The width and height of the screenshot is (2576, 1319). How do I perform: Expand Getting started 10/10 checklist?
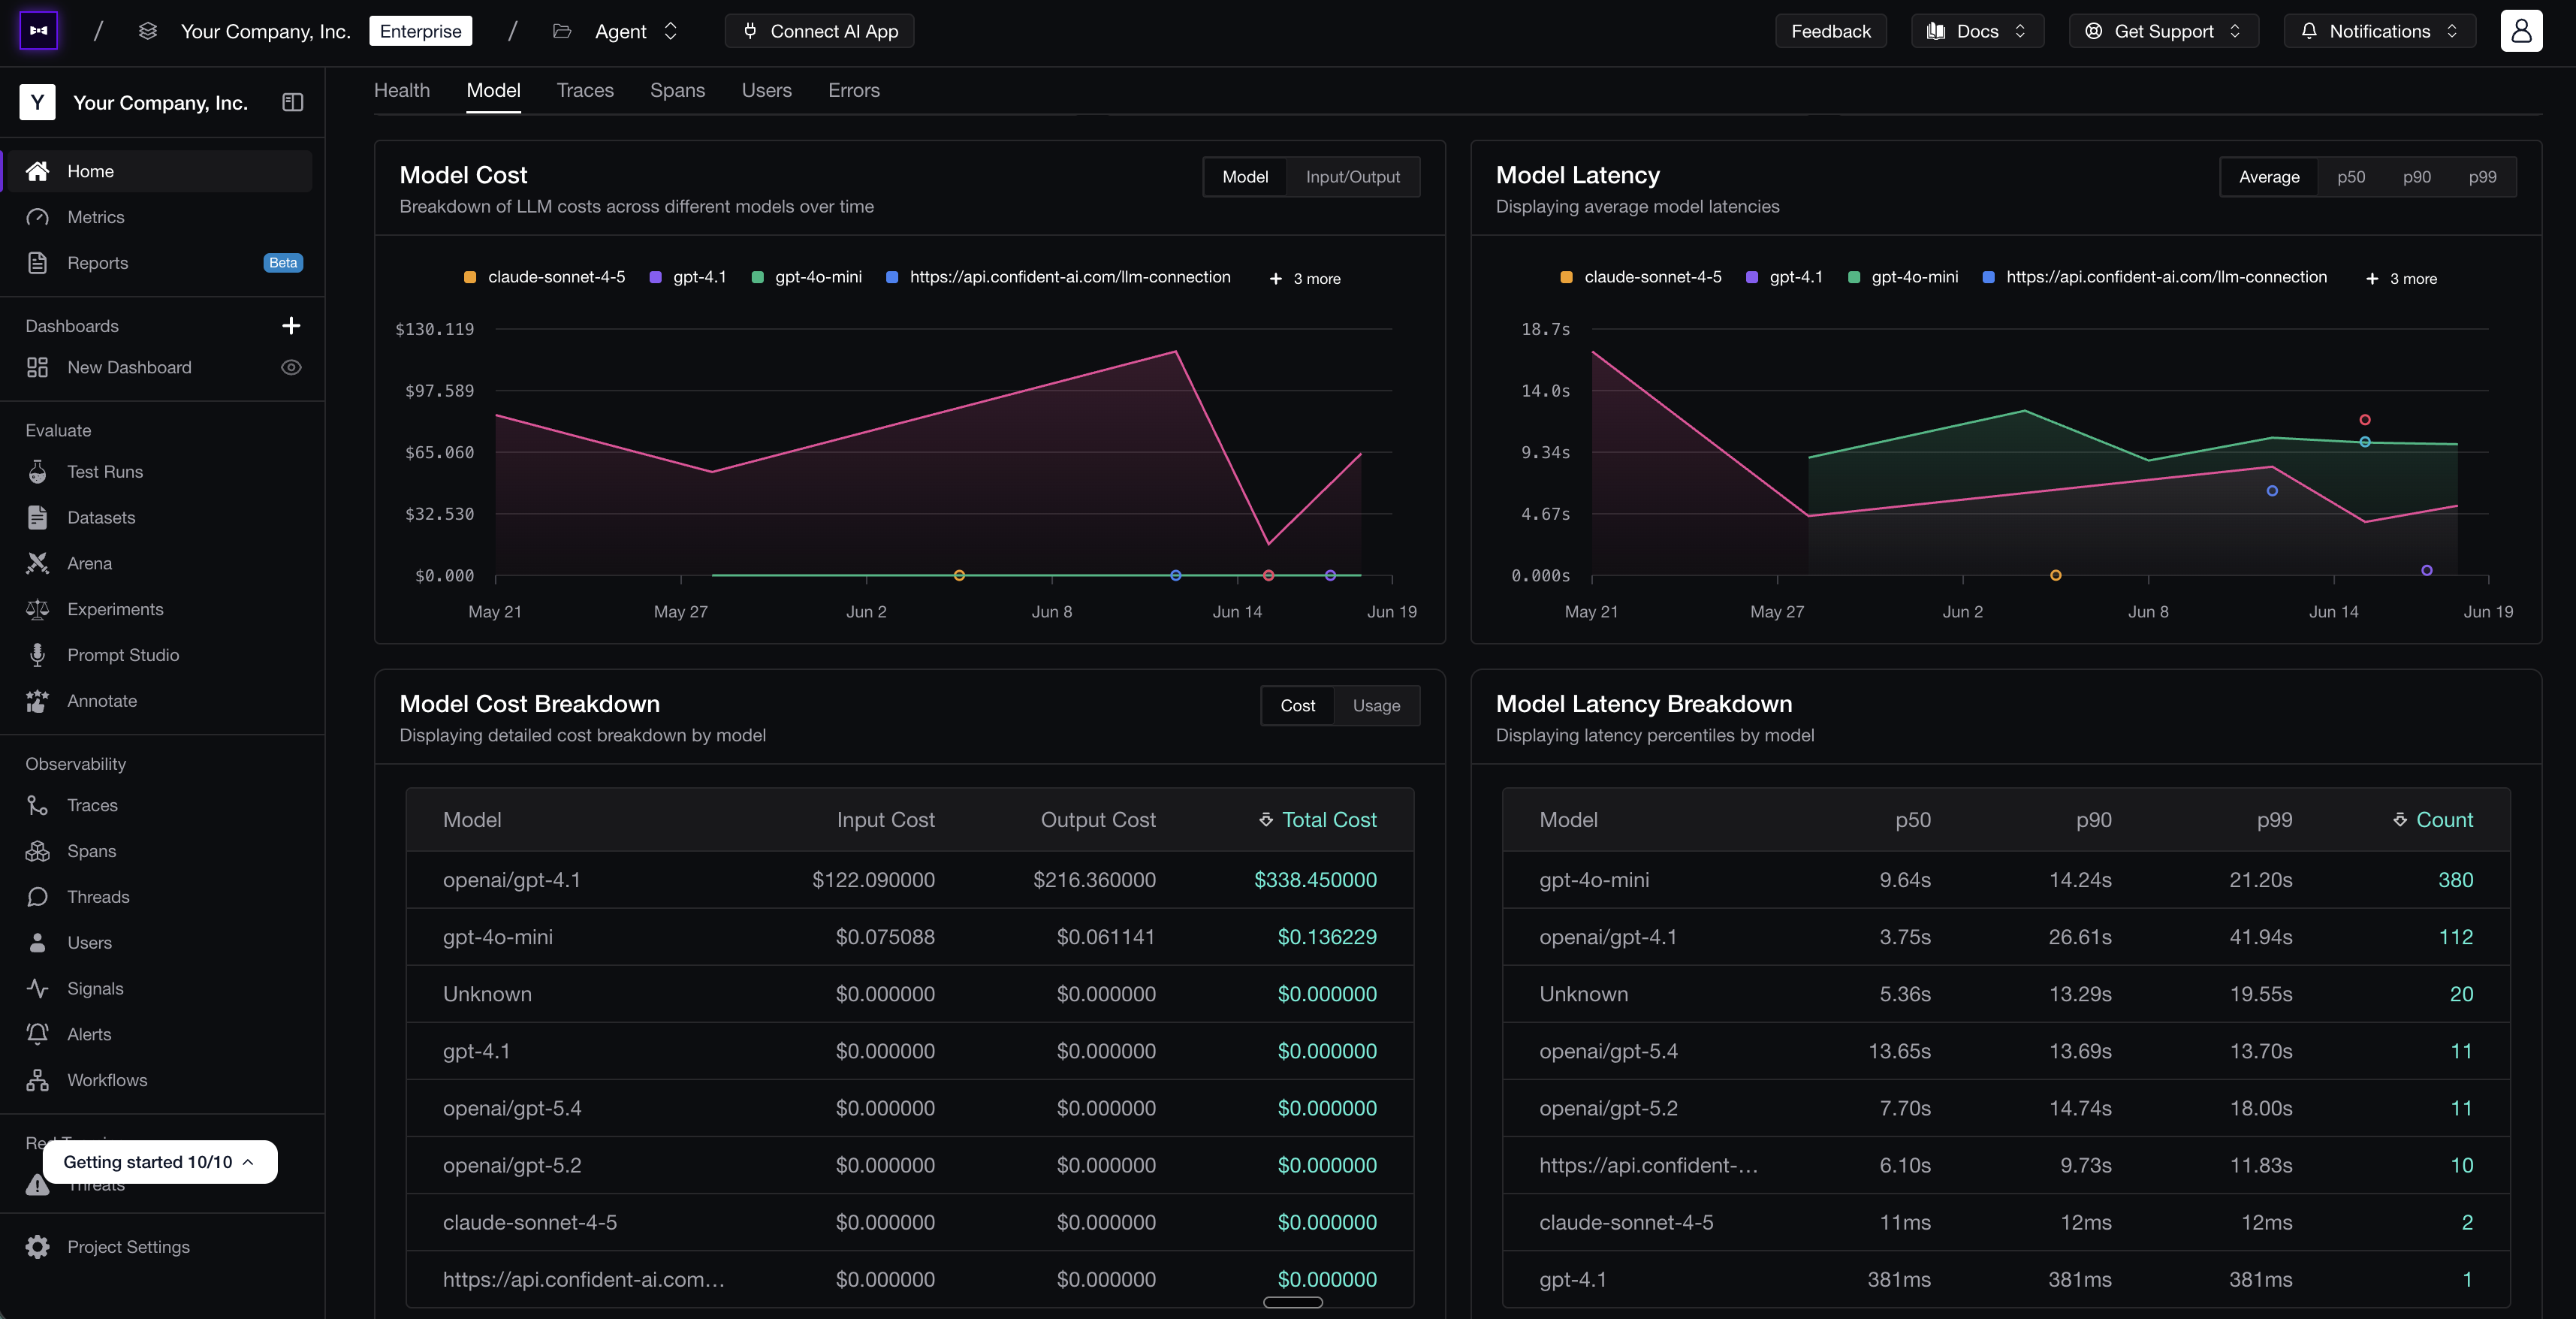(x=159, y=1162)
